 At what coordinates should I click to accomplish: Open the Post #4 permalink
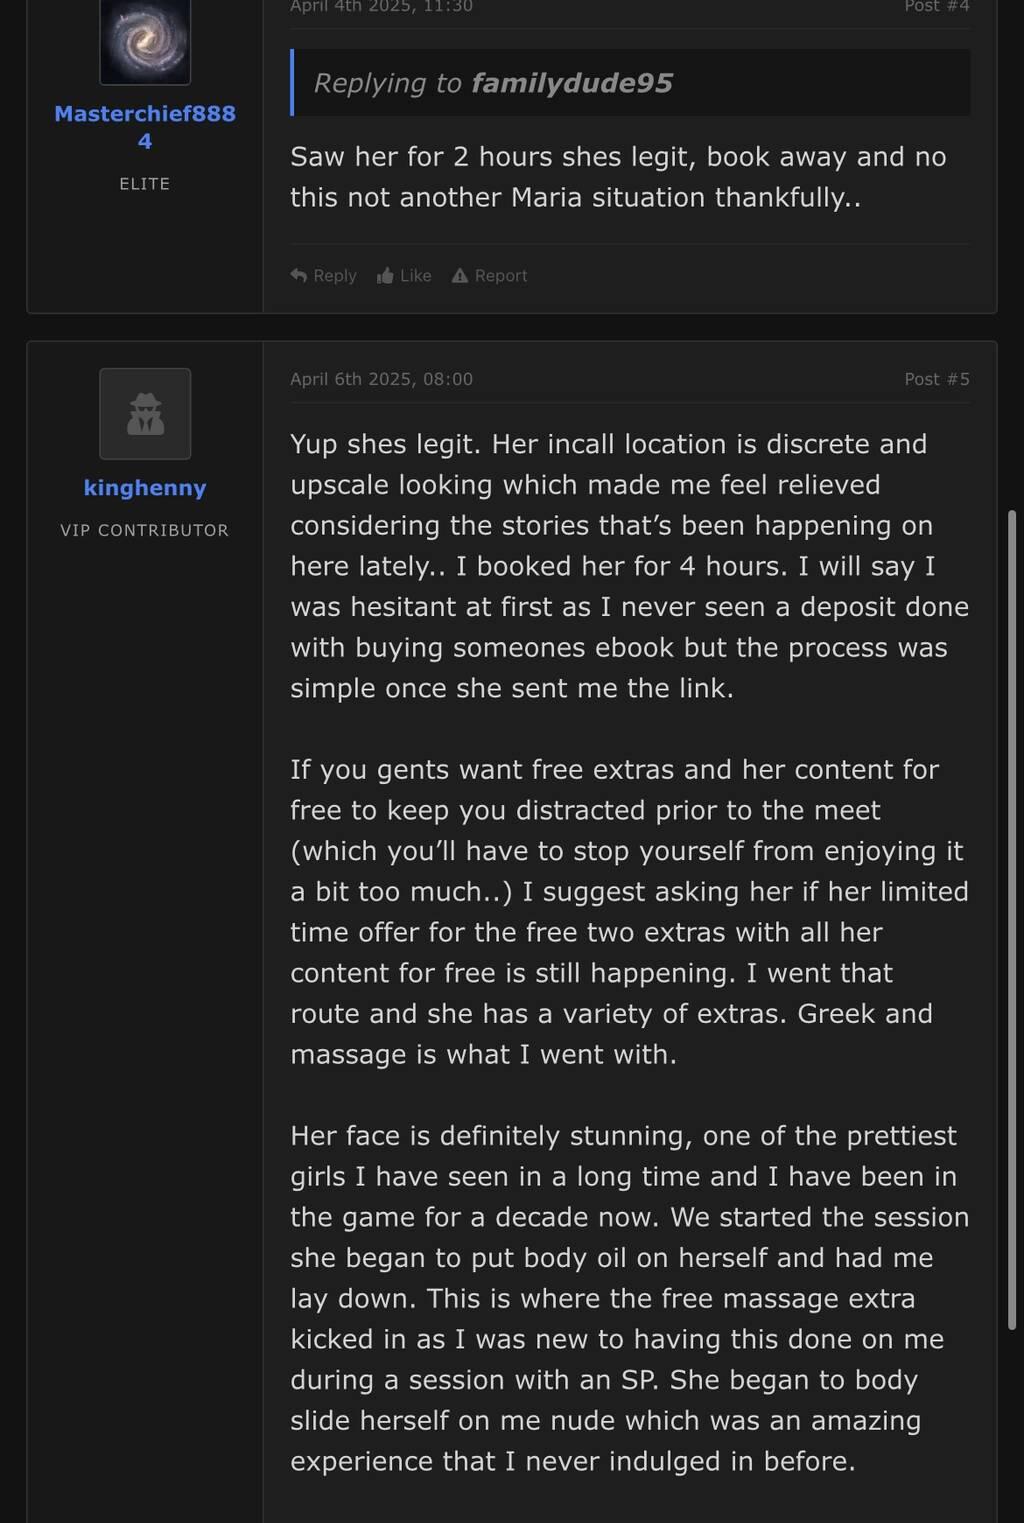click(936, 7)
